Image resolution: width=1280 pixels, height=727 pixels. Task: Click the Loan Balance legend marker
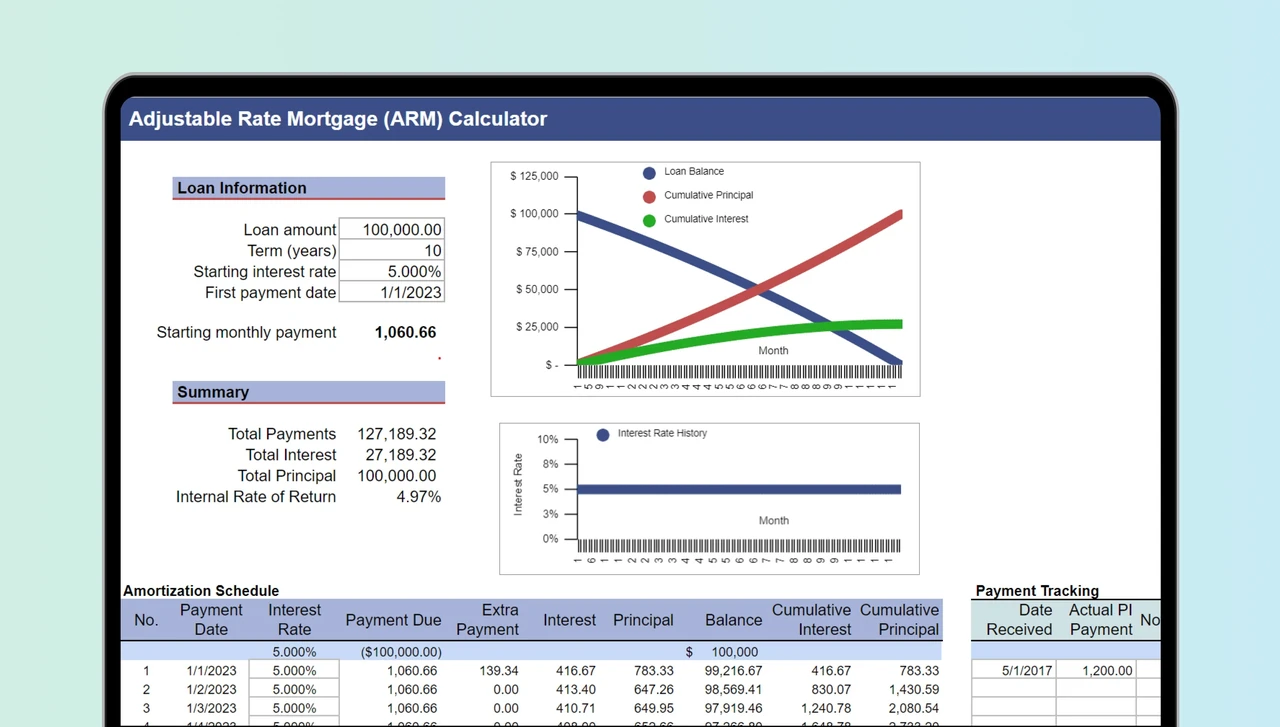[649, 173]
